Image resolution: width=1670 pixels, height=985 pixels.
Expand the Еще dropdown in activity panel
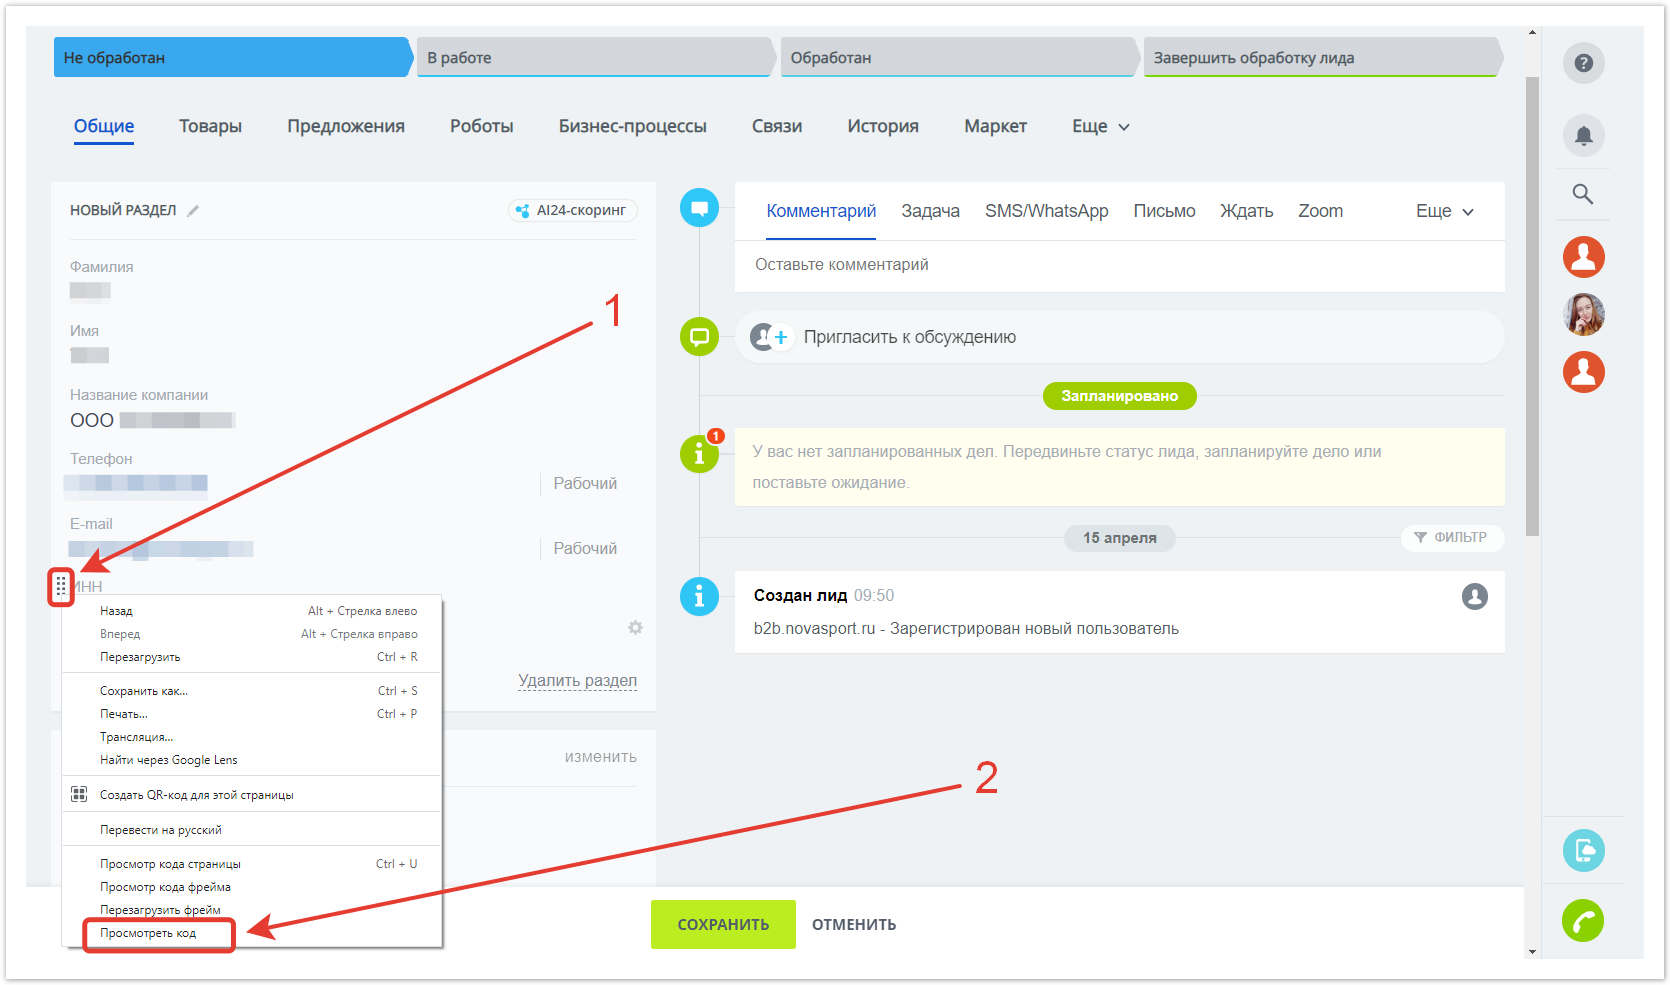click(1444, 211)
